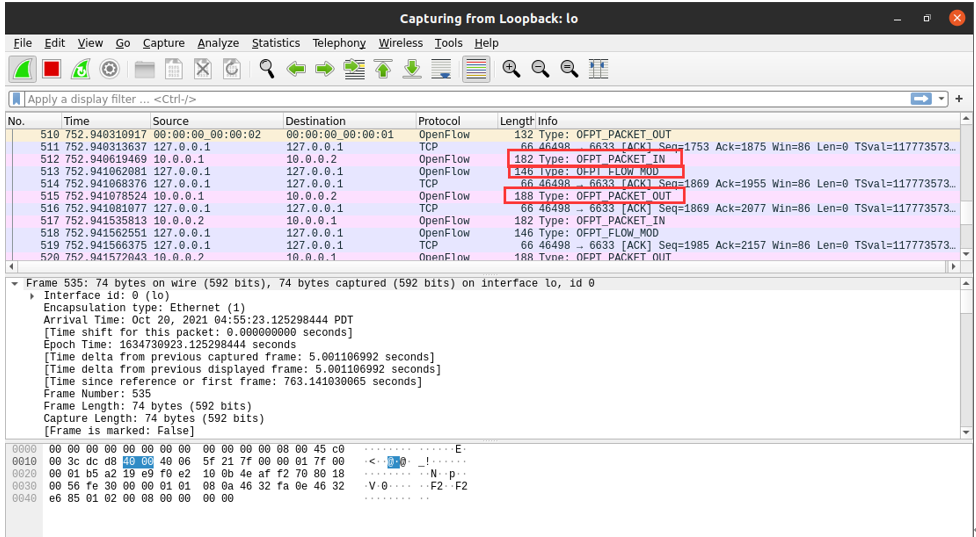This screenshot has width=976, height=537.
Task: Toggle auto-scroll during live capture
Action: tap(441, 69)
